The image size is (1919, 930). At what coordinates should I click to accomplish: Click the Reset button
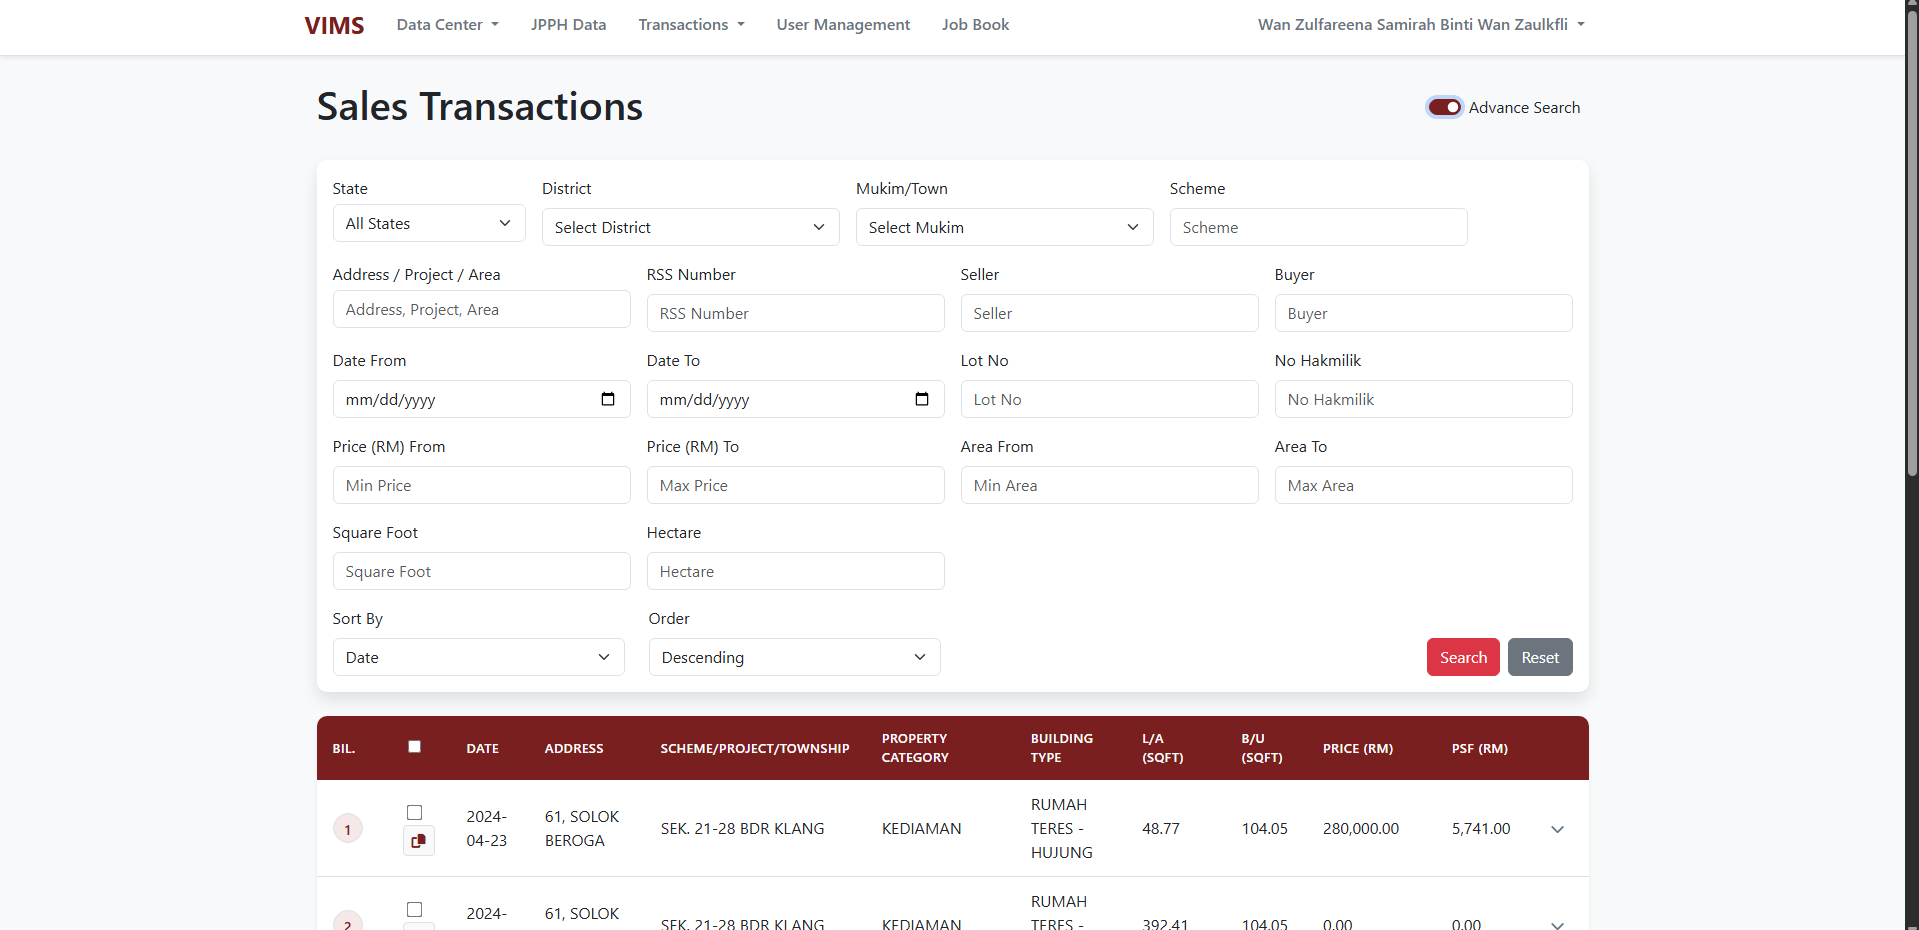pos(1539,657)
